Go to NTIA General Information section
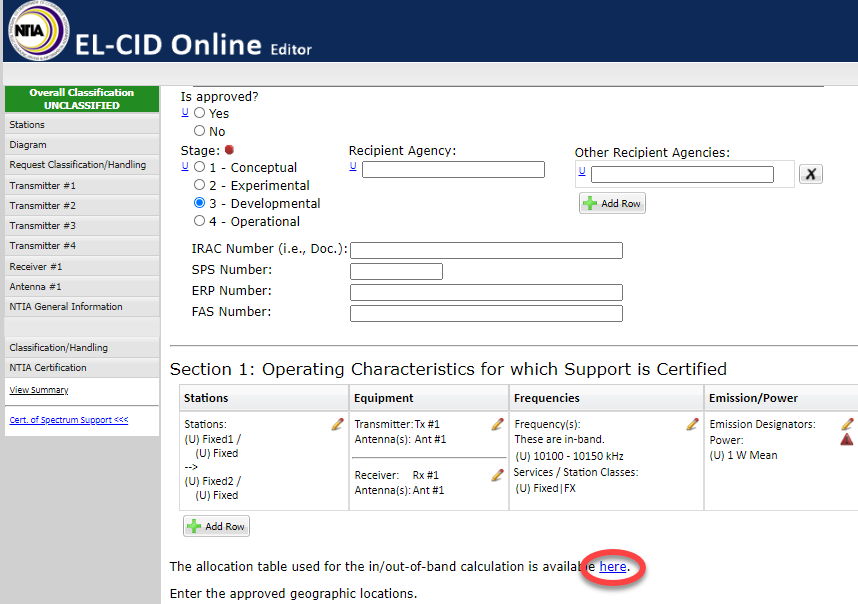Image resolution: width=858 pixels, height=604 pixels. 66,307
